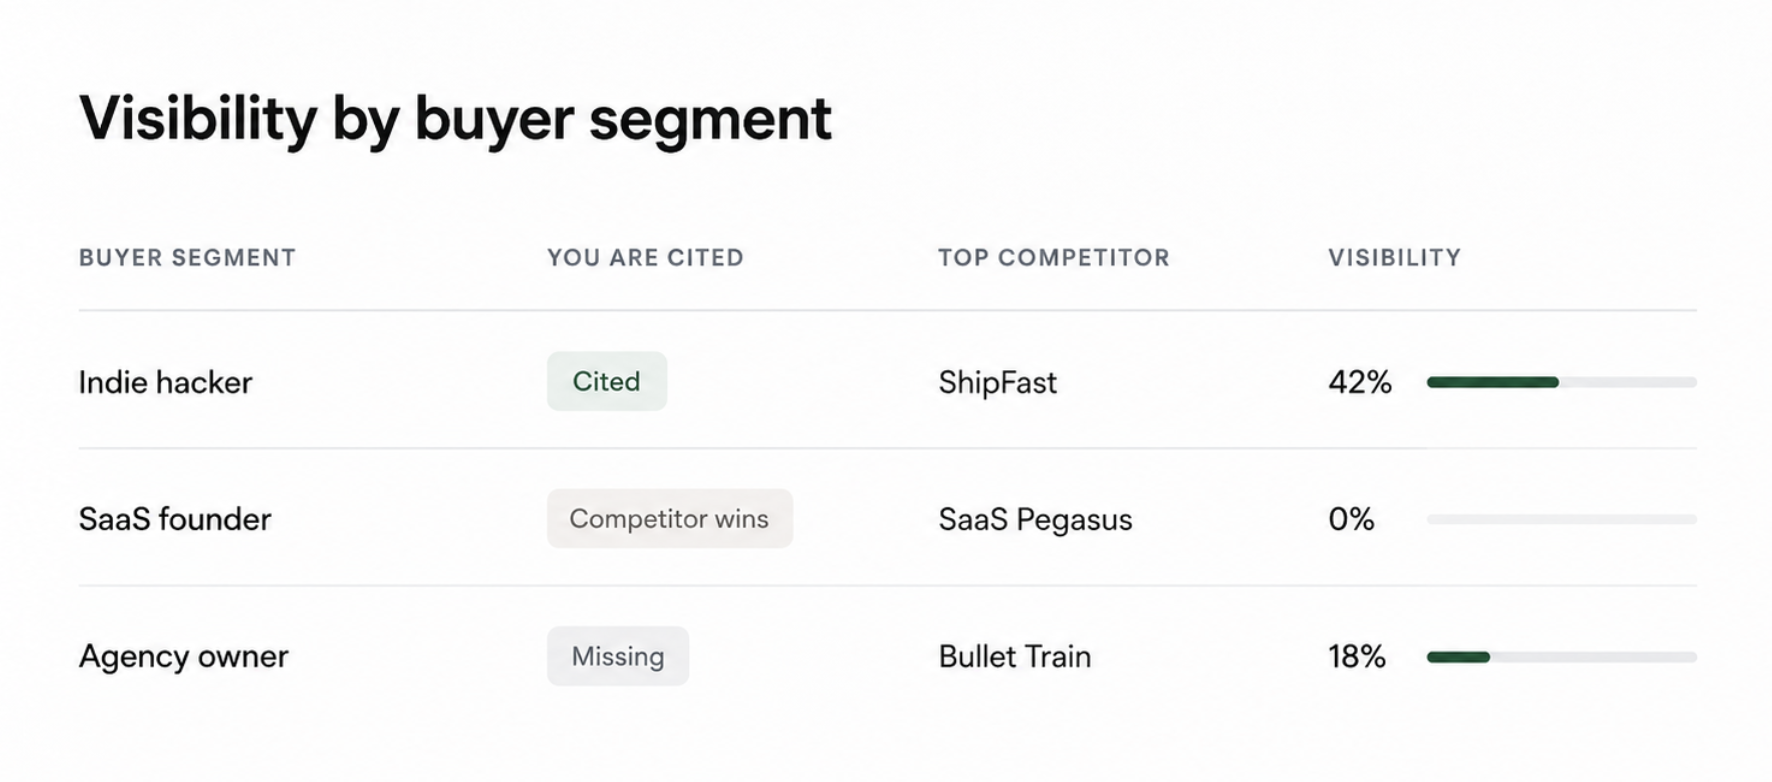Open the Agency owner segment row

pos(888,656)
